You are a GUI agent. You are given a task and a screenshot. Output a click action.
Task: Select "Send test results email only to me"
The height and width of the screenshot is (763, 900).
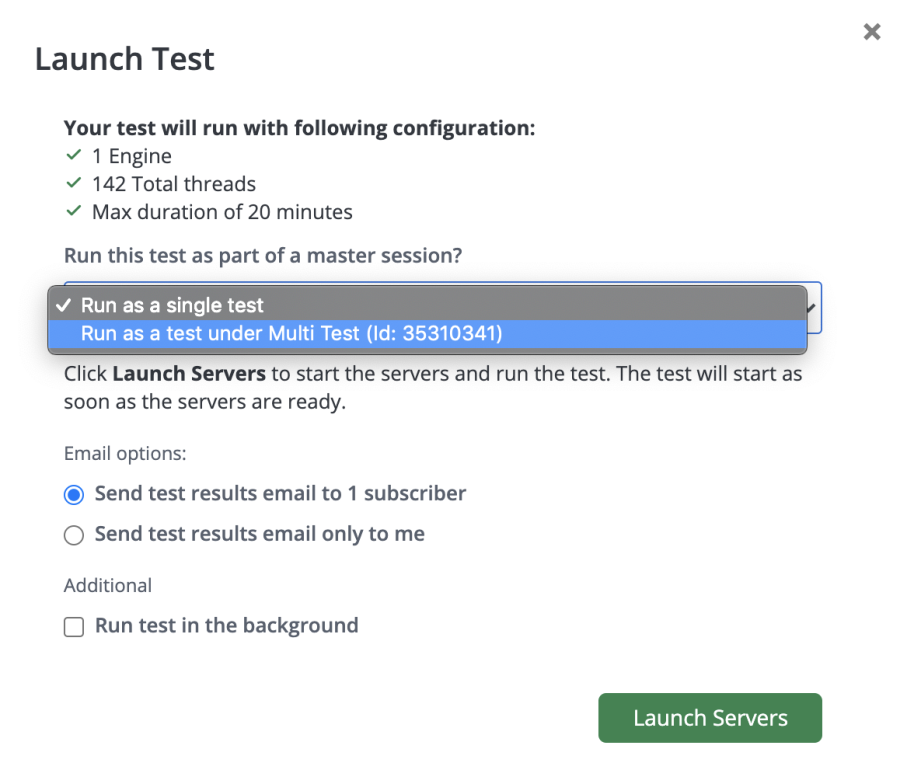pos(73,535)
